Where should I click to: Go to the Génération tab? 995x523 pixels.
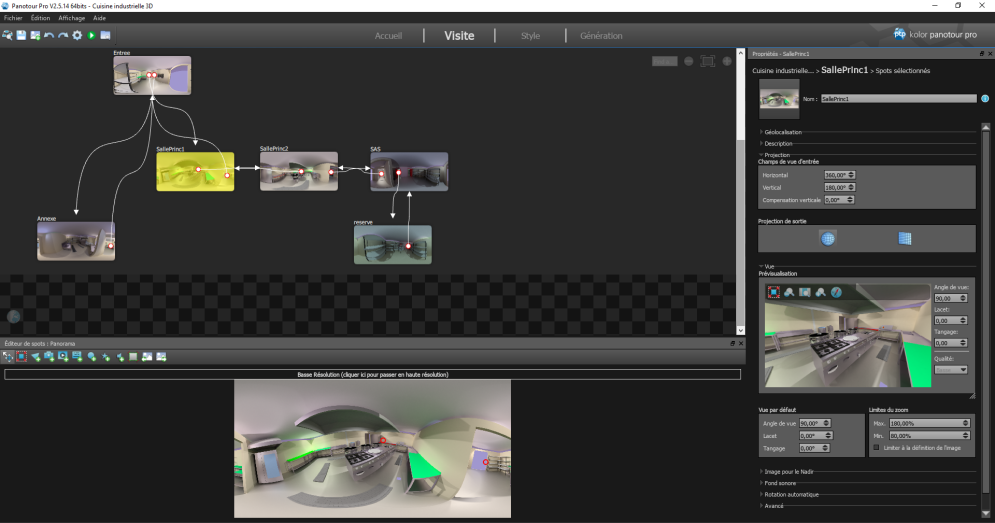[601, 36]
